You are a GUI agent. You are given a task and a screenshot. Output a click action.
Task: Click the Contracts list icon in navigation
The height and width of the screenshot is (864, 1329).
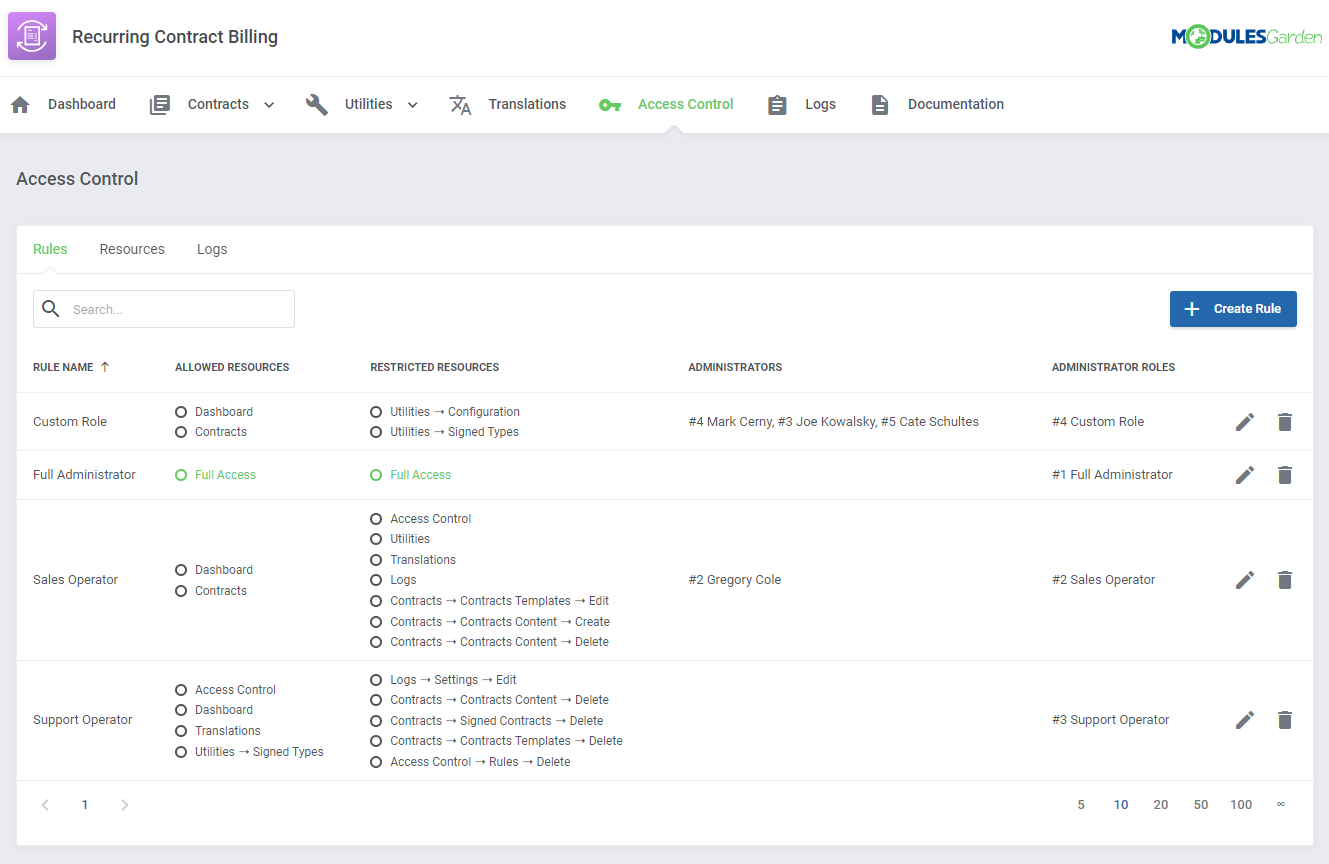point(160,105)
